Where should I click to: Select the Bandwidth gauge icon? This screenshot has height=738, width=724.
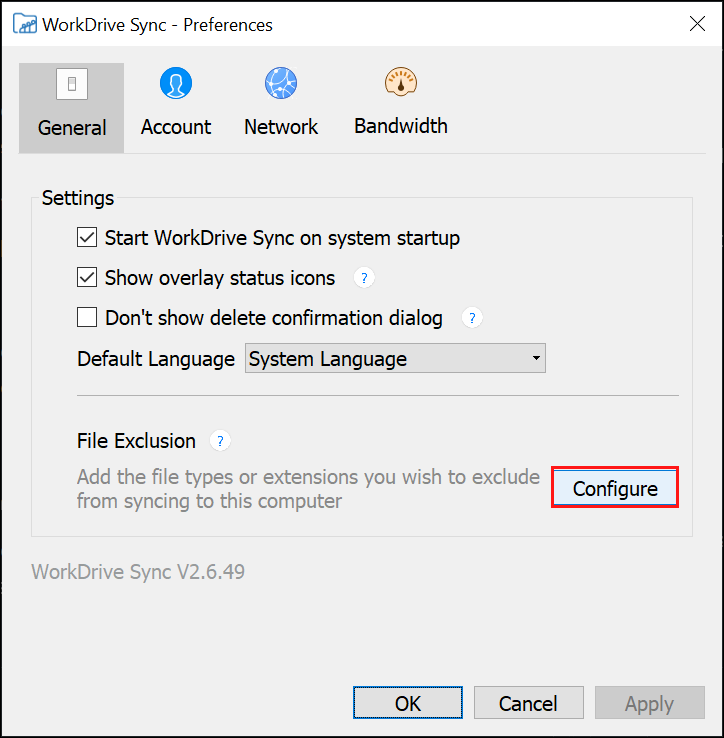pos(401,82)
